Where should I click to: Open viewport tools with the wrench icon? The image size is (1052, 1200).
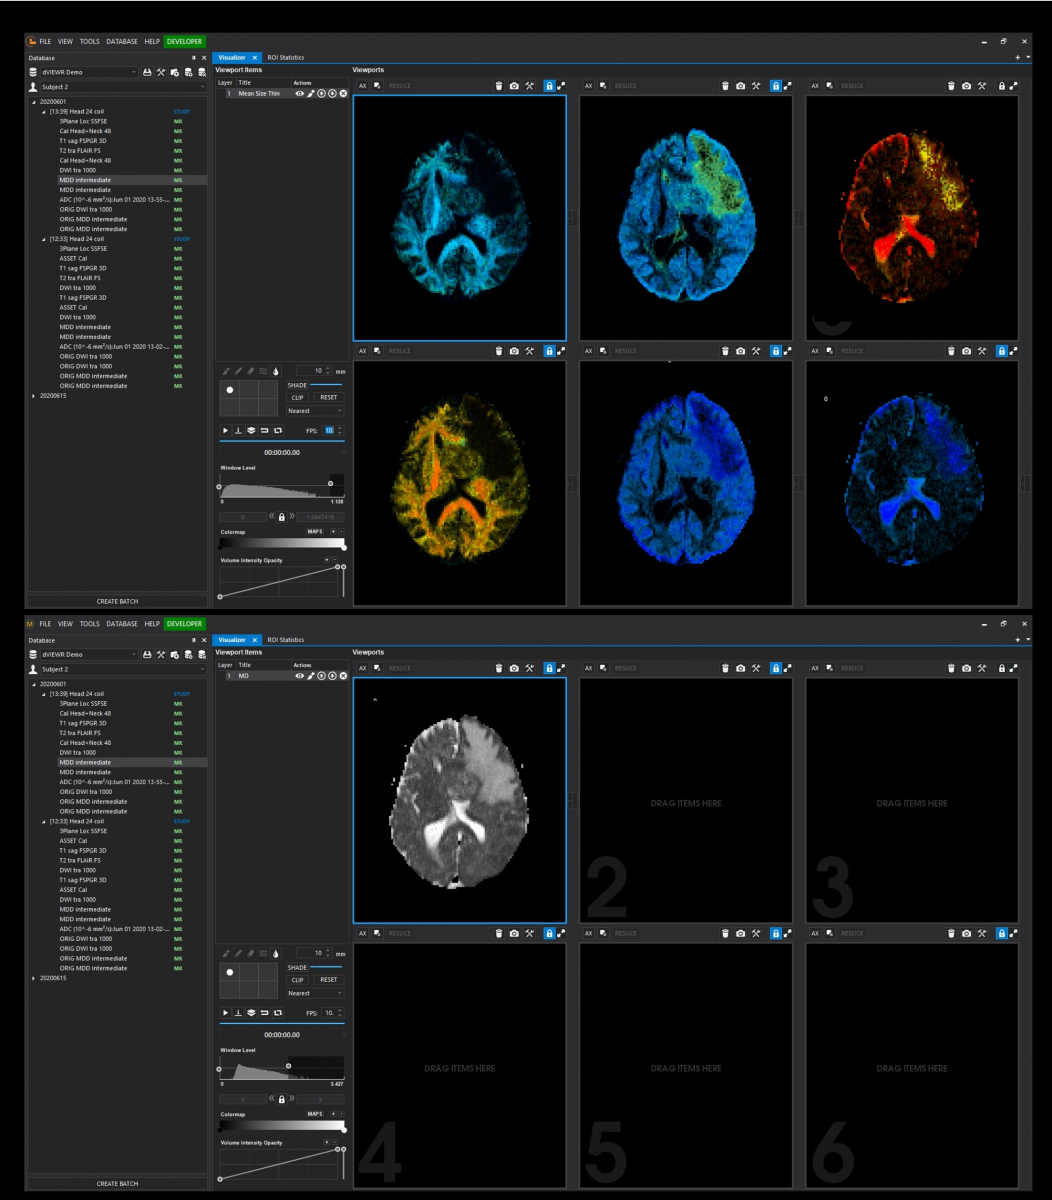click(x=529, y=86)
